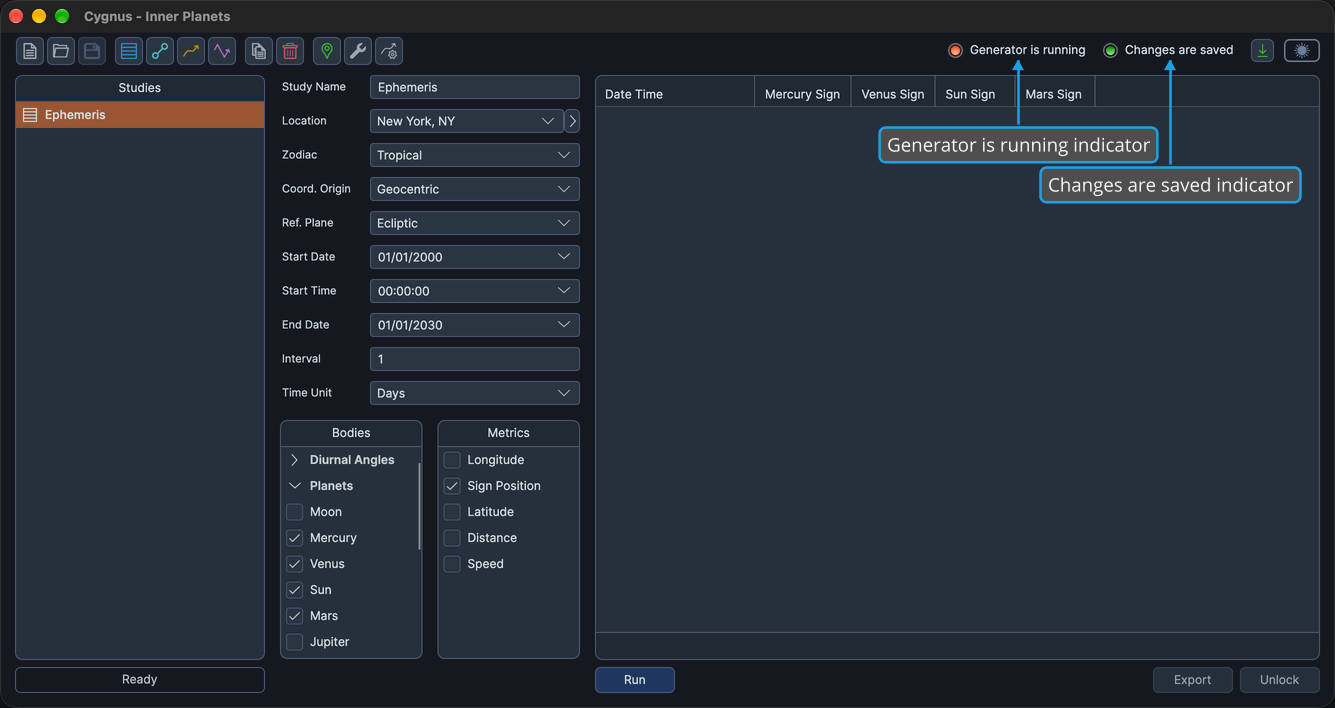Click the green download arrow icon
This screenshot has height=708, width=1335.
pyautogui.click(x=1263, y=50)
